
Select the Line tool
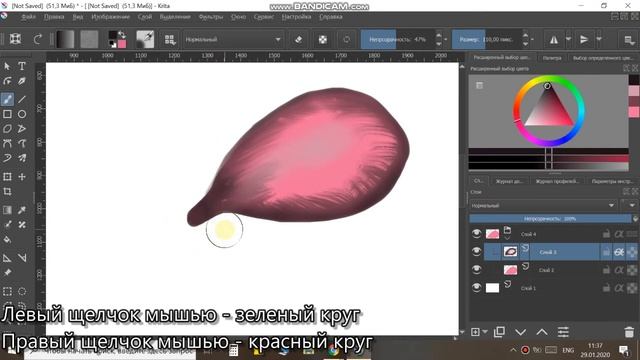(x=22, y=99)
